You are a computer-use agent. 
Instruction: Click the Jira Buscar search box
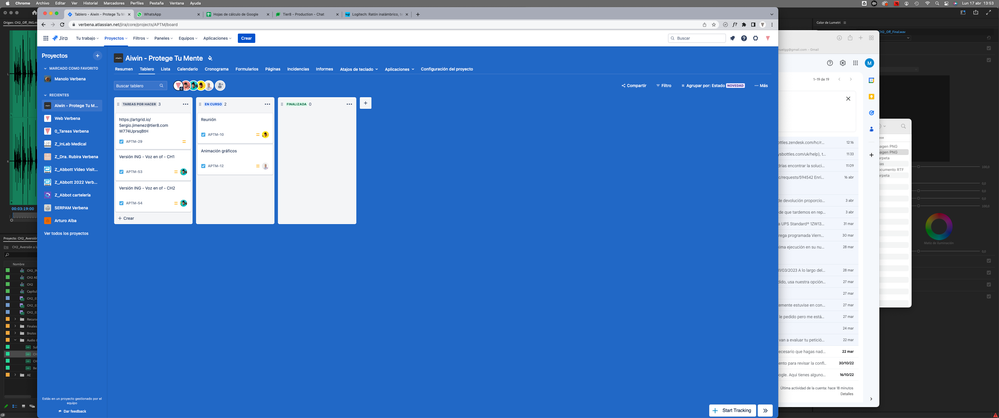(696, 38)
